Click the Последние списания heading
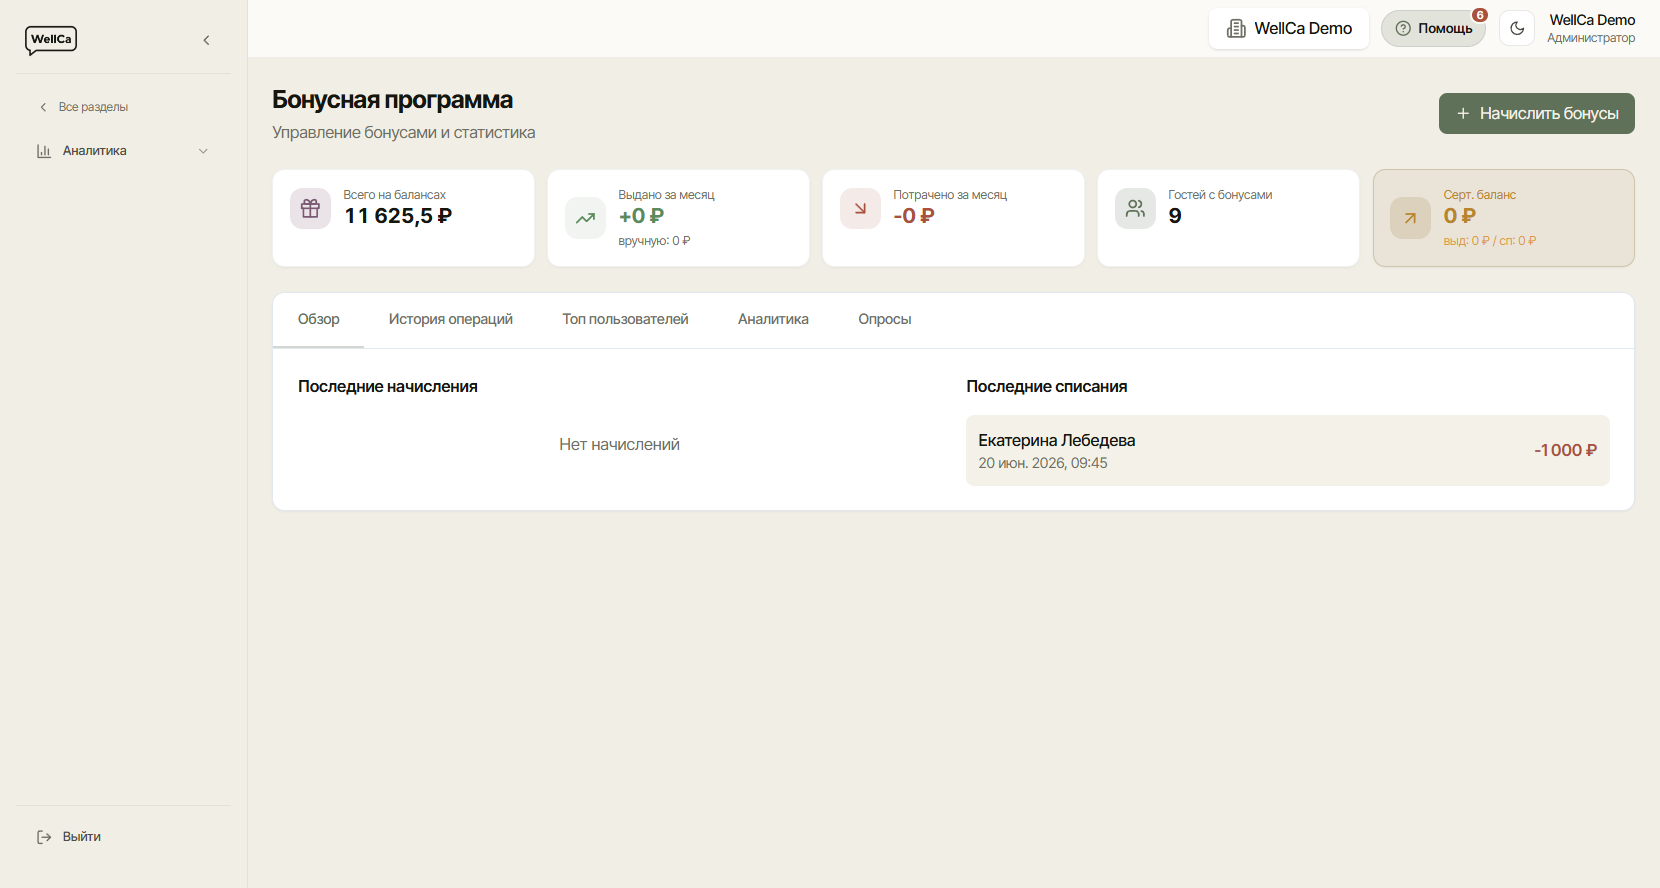This screenshot has height=888, width=1660. coord(1047,387)
